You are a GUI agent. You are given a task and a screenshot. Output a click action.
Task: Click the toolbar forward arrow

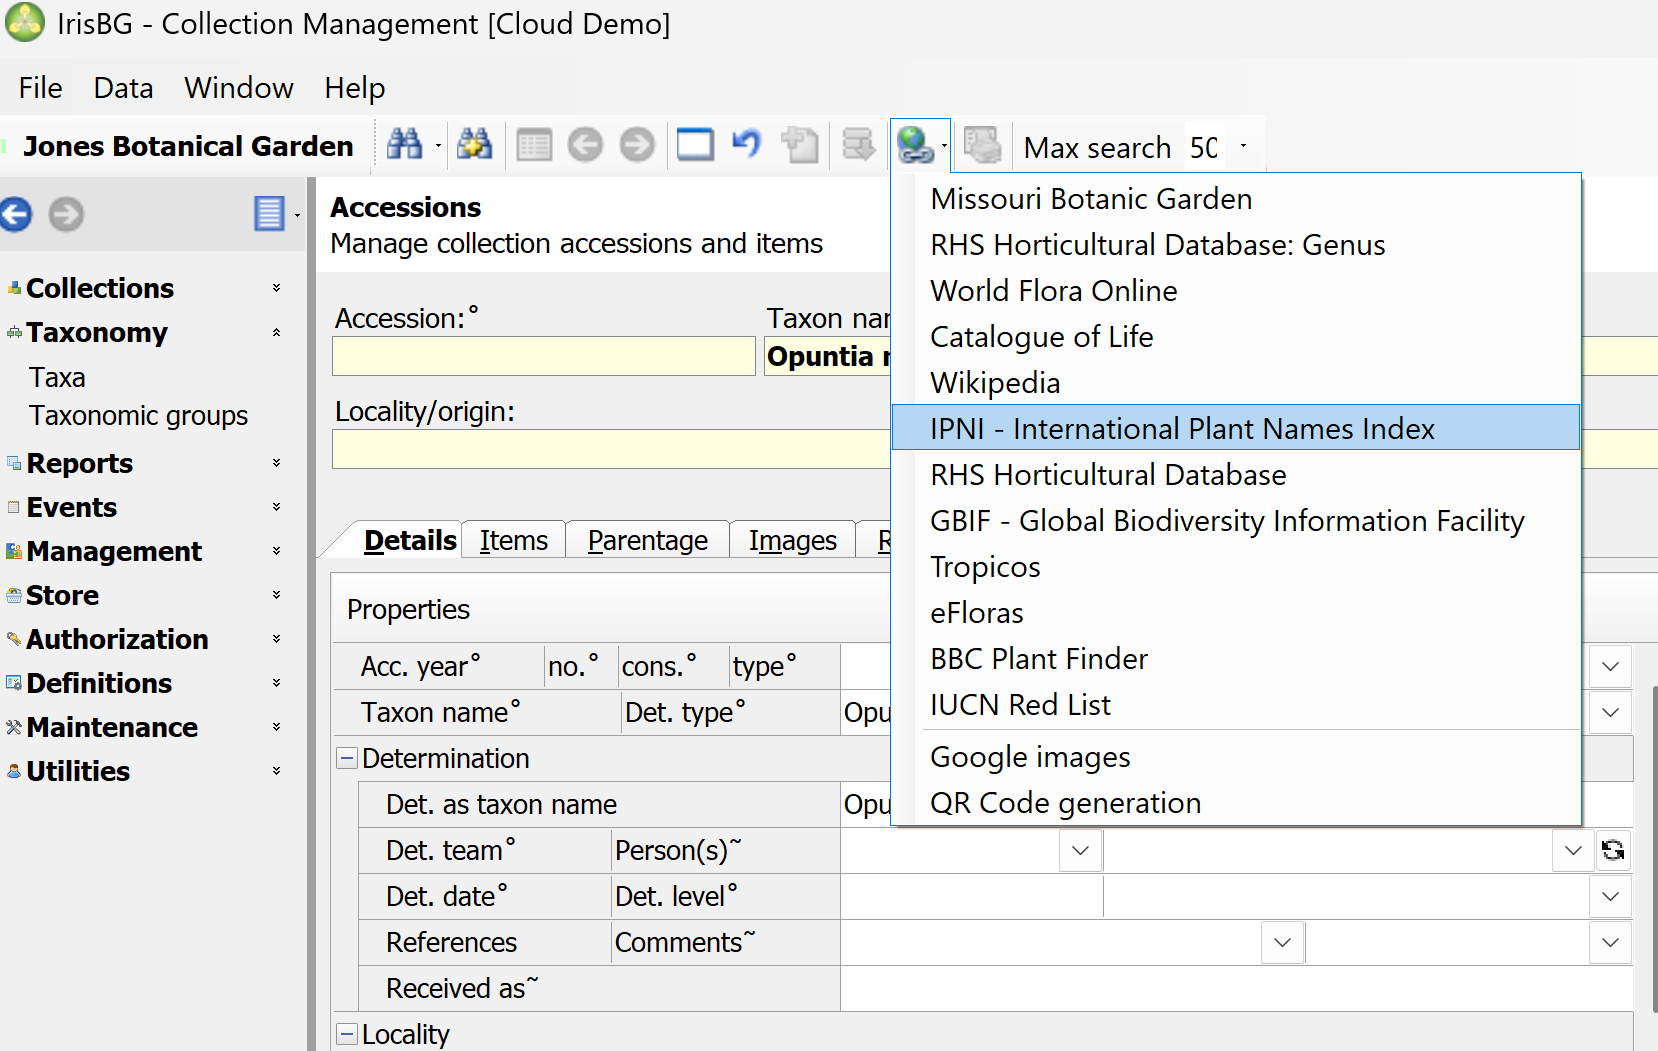[637, 146]
